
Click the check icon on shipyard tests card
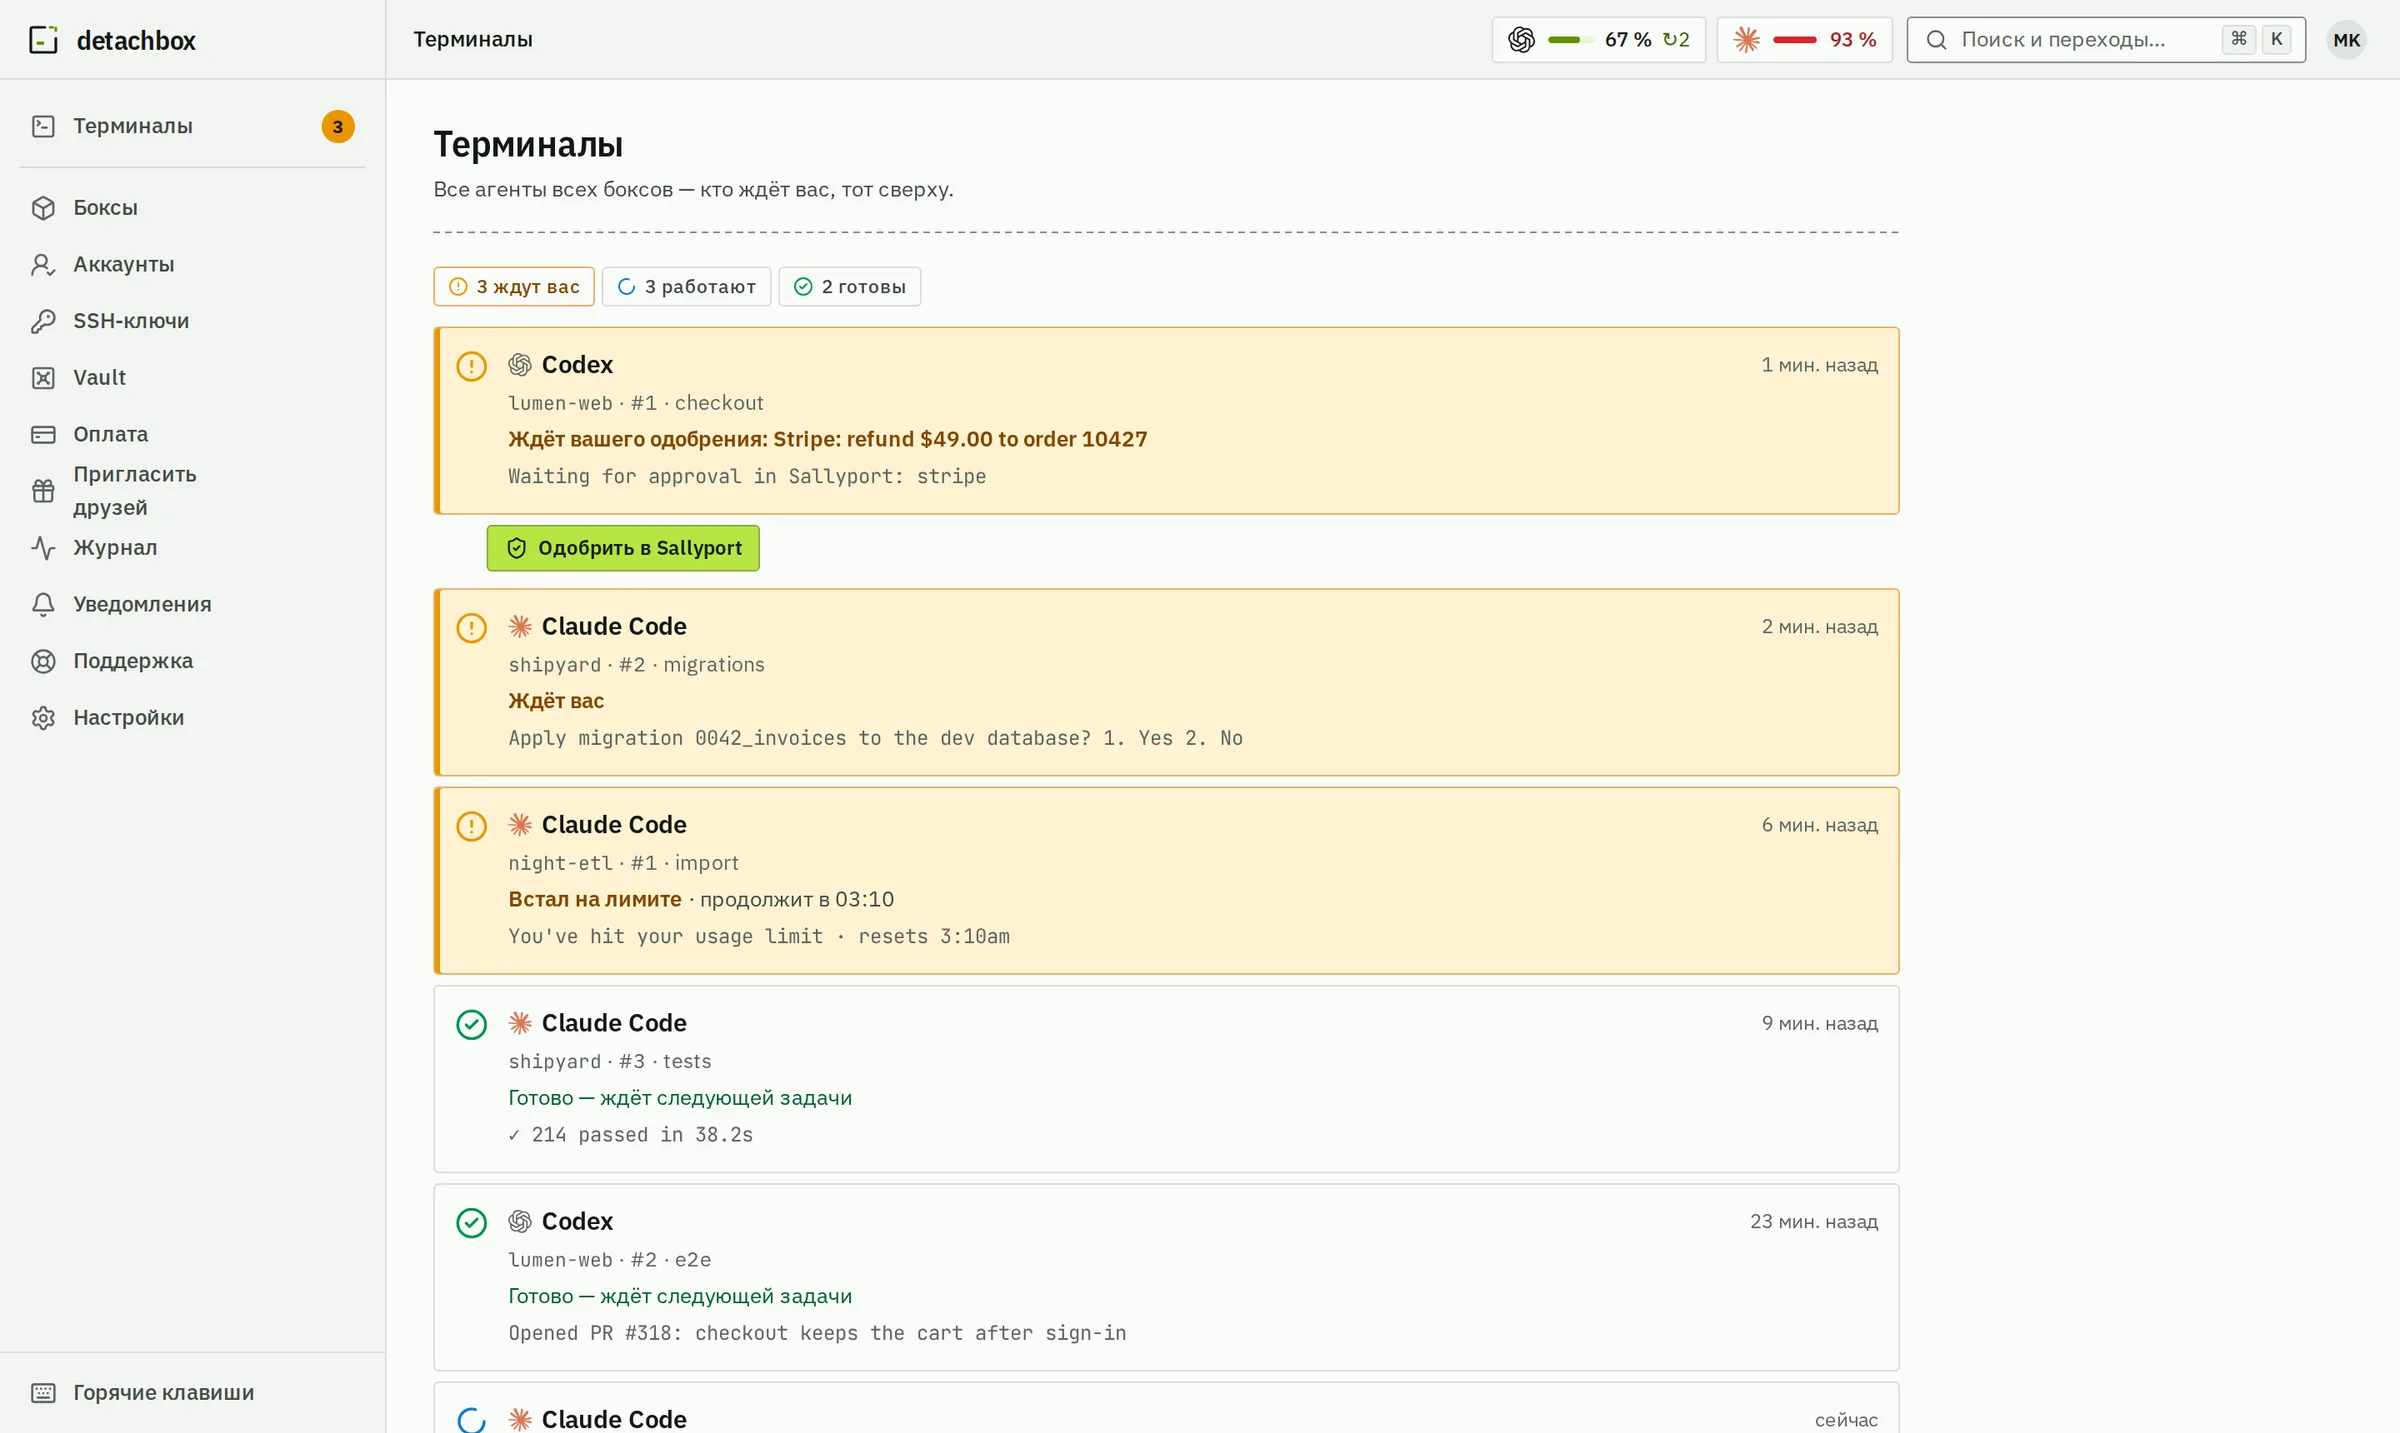(471, 1025)
